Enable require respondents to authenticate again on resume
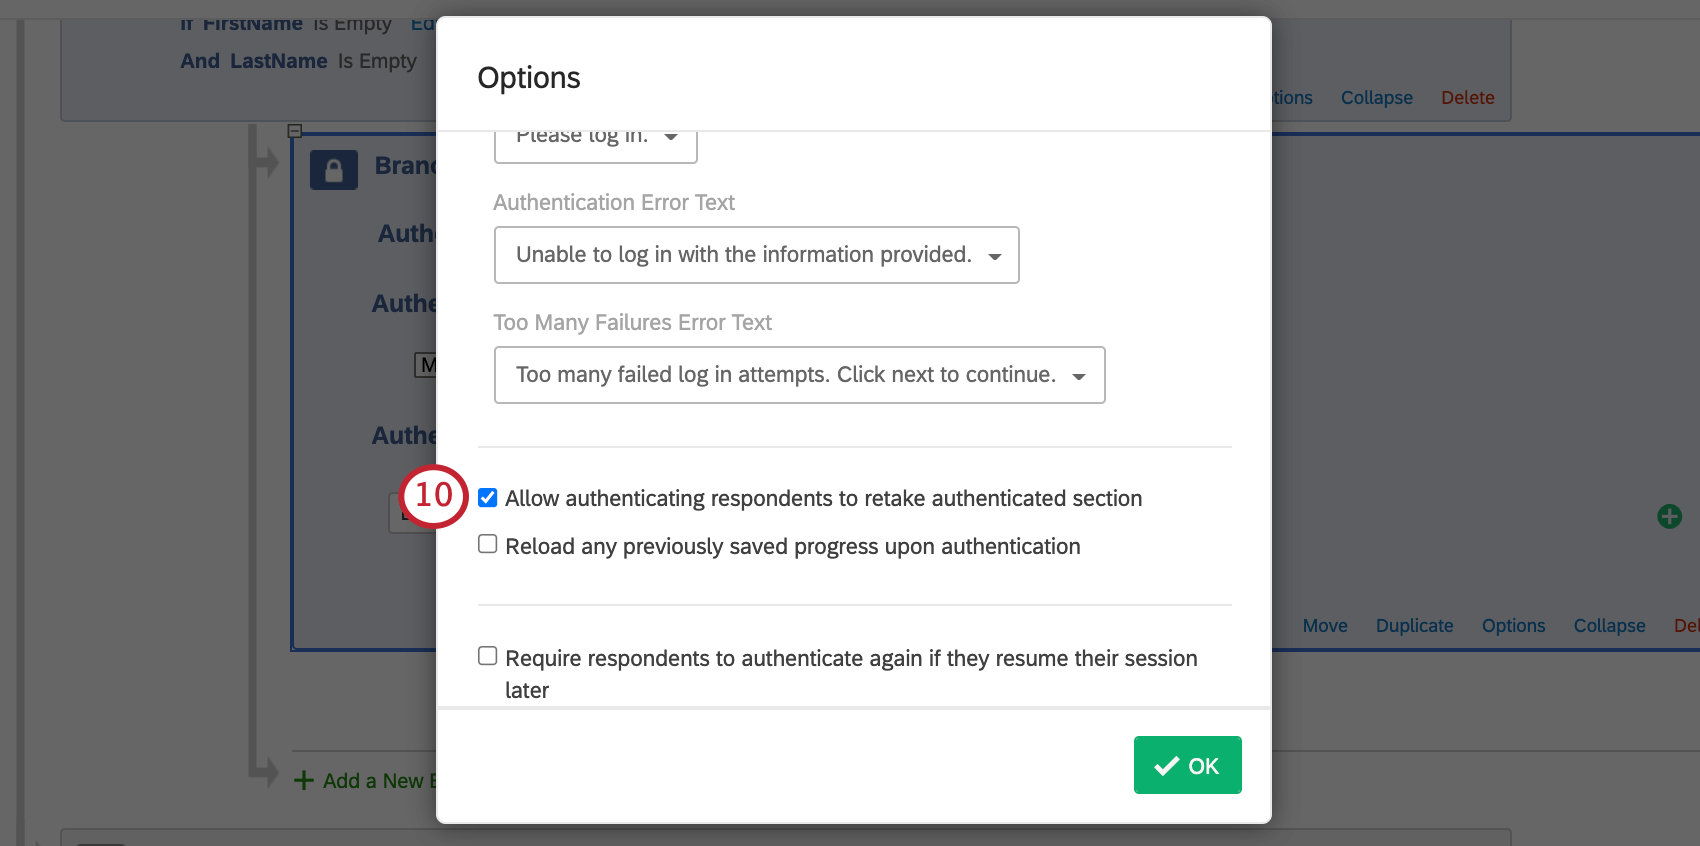This screenshot has height=846, width=1700. [487, 655]
